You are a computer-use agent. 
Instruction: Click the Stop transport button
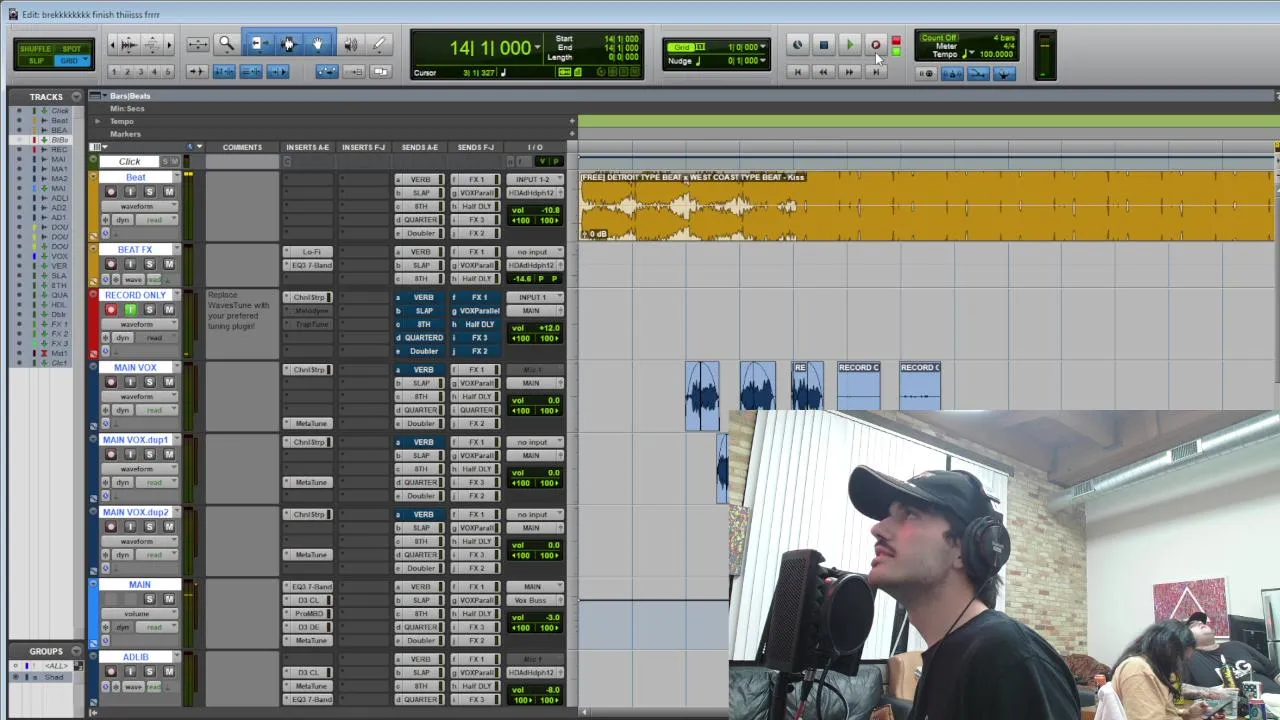coord(823,45)
